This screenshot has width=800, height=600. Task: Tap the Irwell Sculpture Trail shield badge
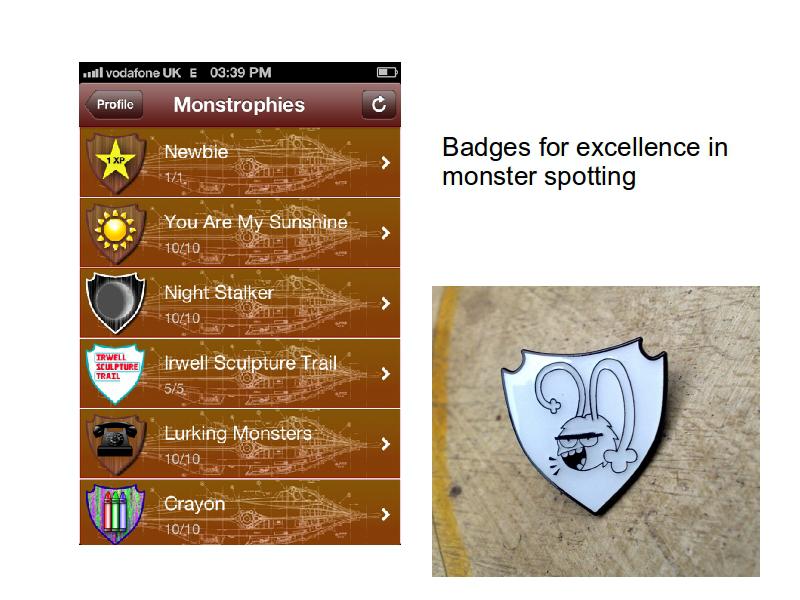[116, 374]
